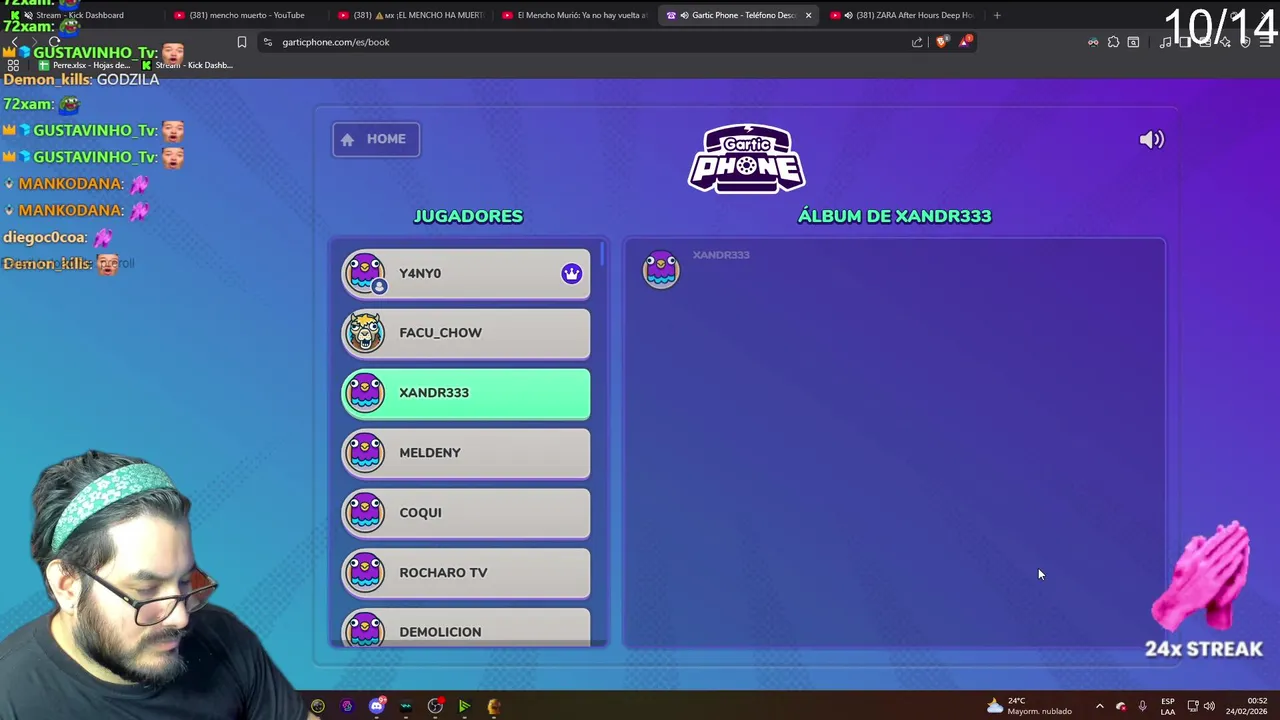Click the share icon in address bar
Image resolution: width=1280 pixels, height=720 pixels.
(x=917, y=42)
